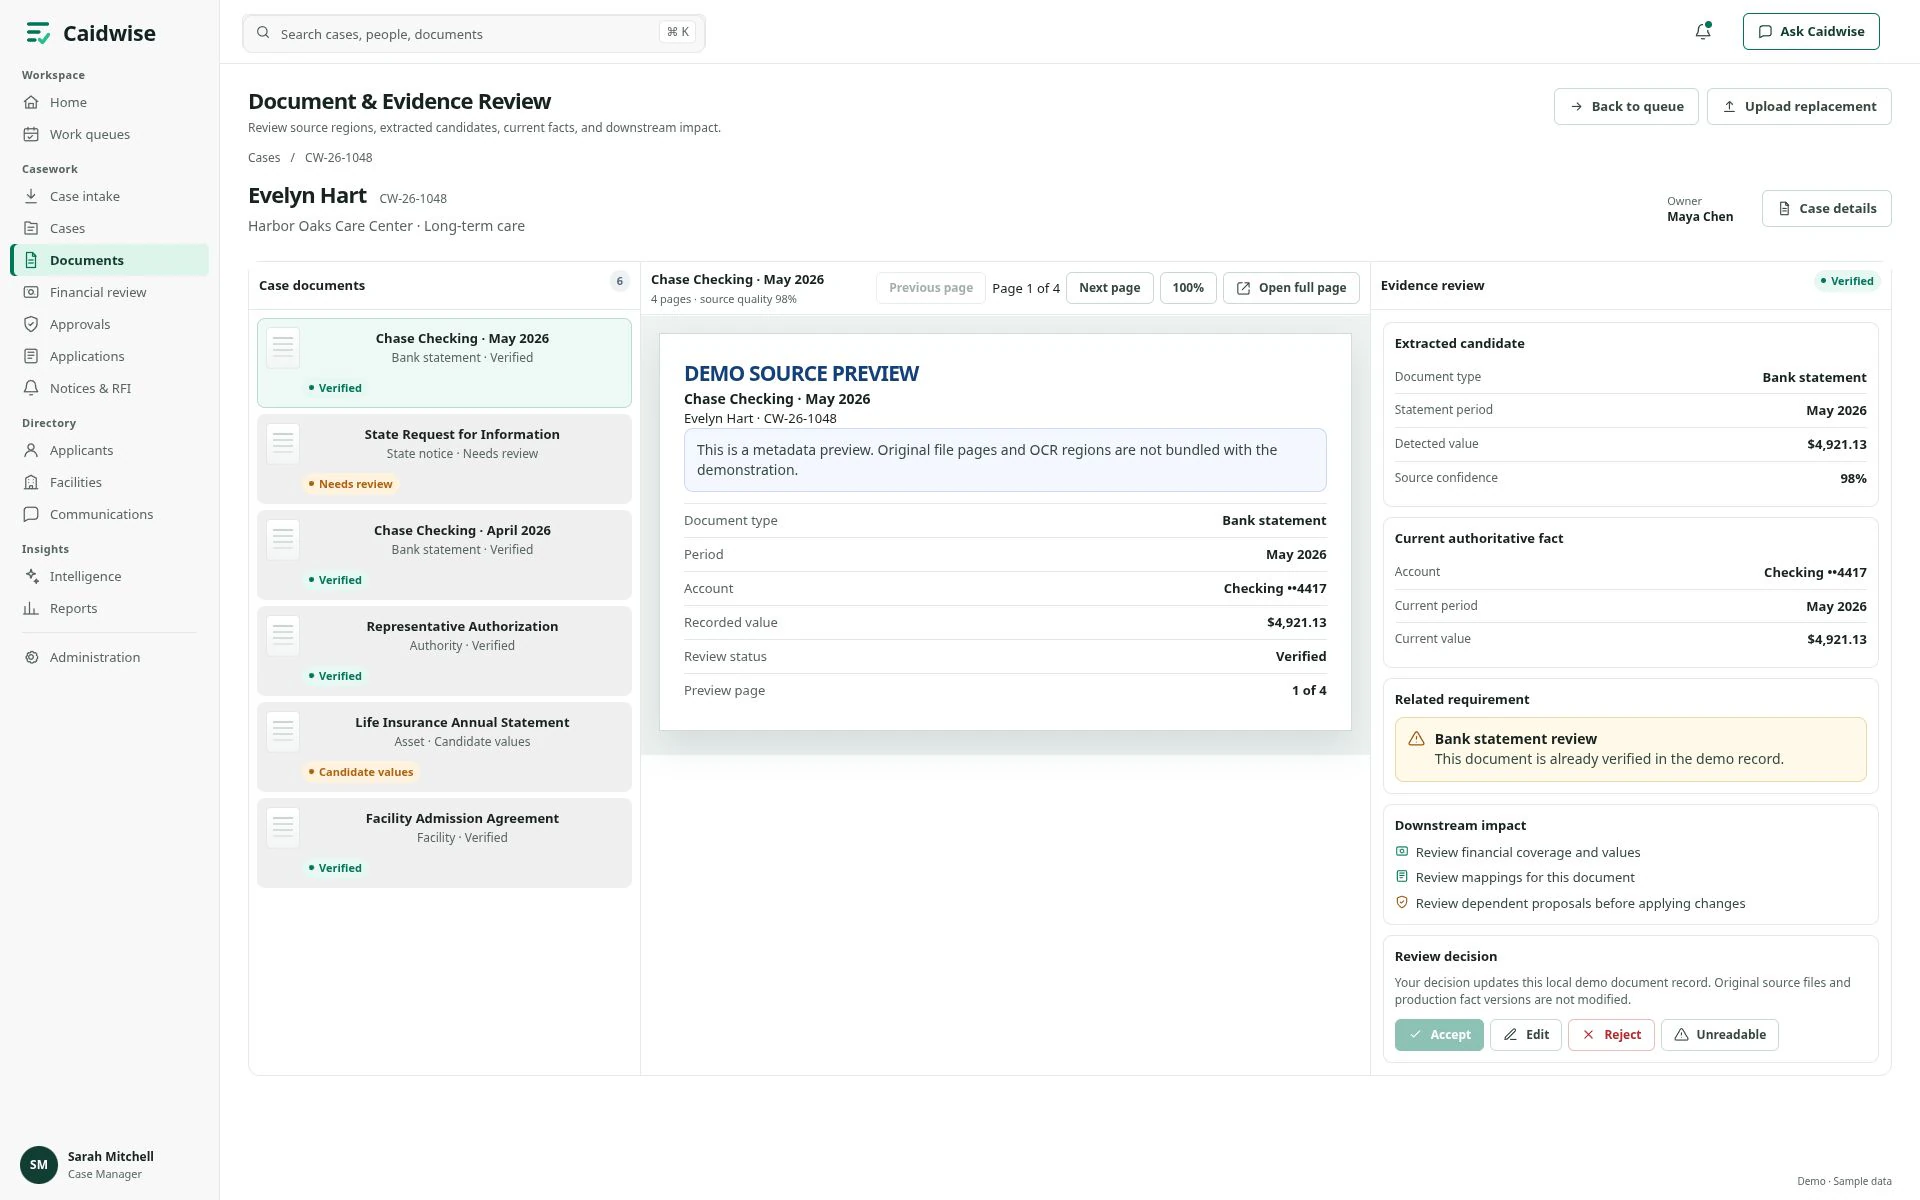Open Facility Admission Agreement document
This screenshot has height=1200, width=1920.
444,843
